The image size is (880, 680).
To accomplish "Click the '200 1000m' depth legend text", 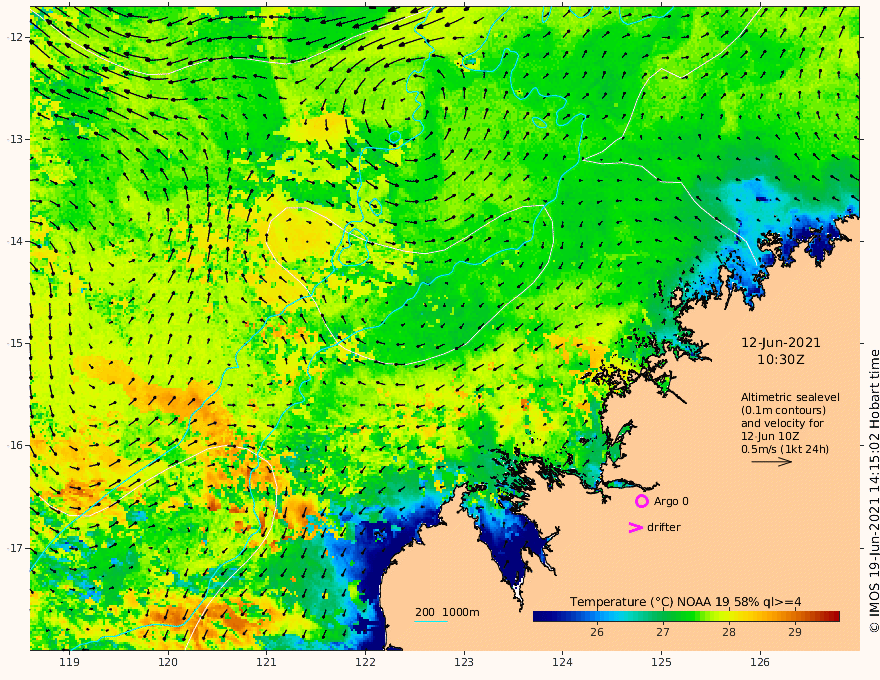I will [x=447, y=612].
